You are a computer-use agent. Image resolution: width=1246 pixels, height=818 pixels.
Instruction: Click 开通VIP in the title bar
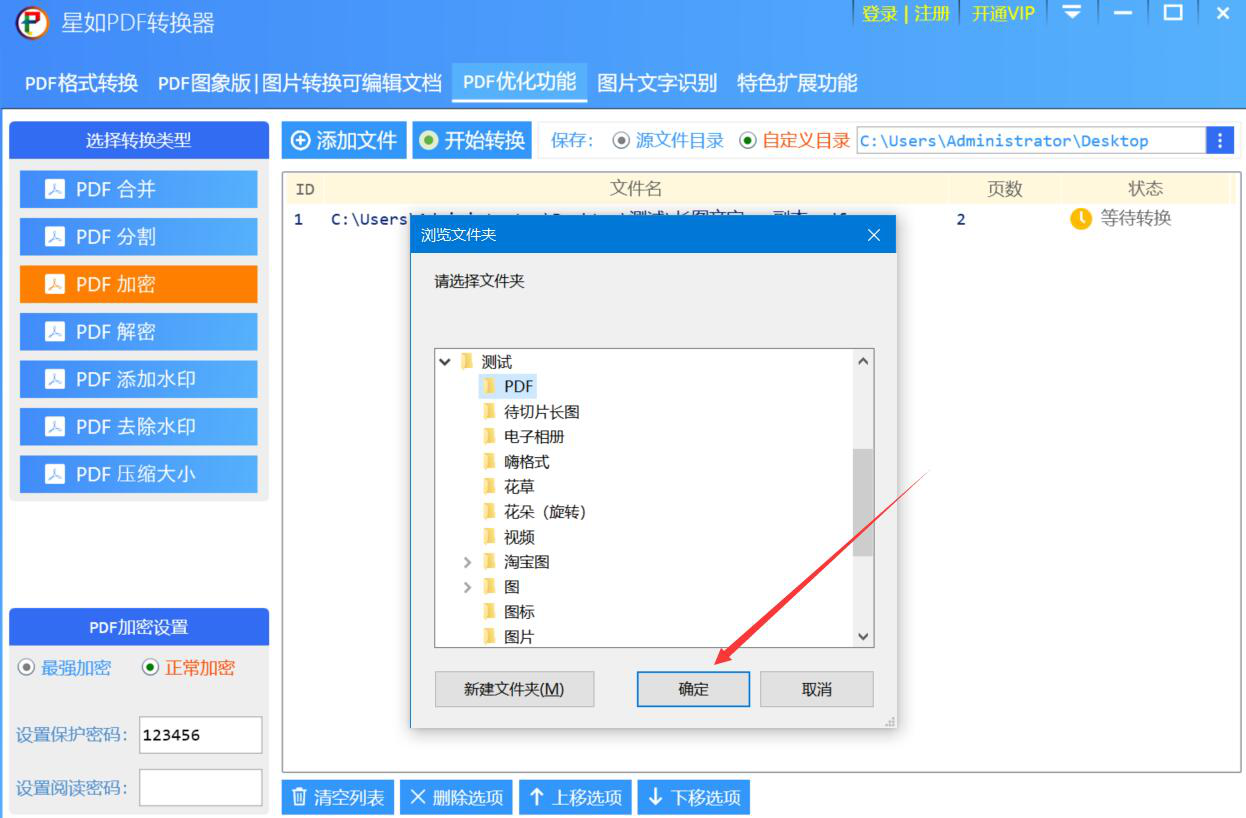pos(1003,13)
